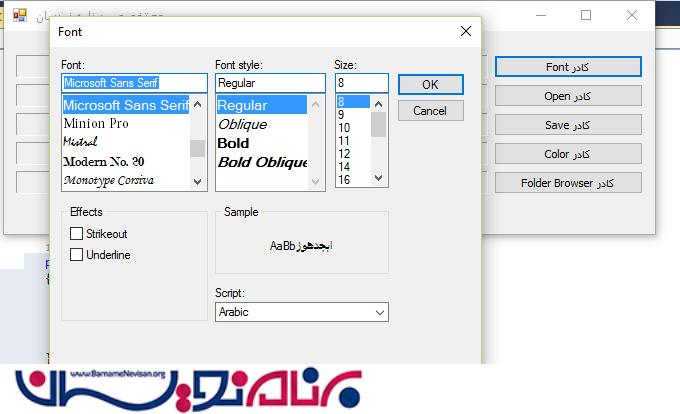Select size 8 in size list

click(353, 102)
